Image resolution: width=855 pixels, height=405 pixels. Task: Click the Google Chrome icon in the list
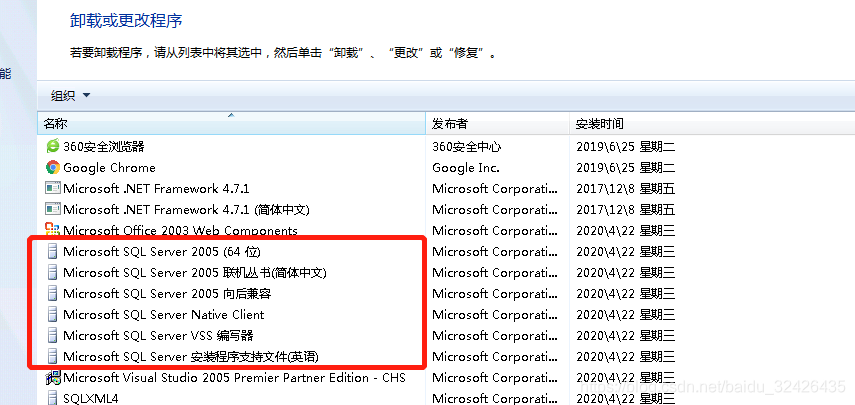(x=53, y=167)
